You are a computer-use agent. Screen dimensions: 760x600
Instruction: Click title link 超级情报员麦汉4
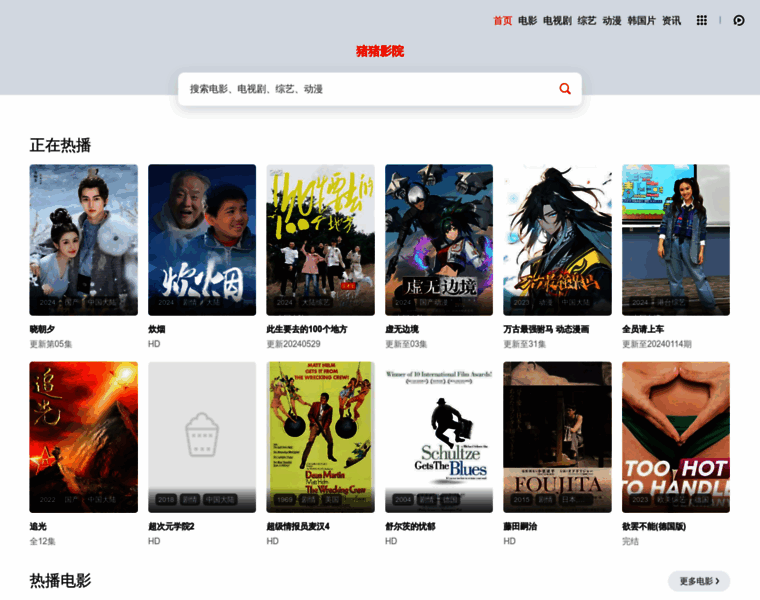[298, 526]
